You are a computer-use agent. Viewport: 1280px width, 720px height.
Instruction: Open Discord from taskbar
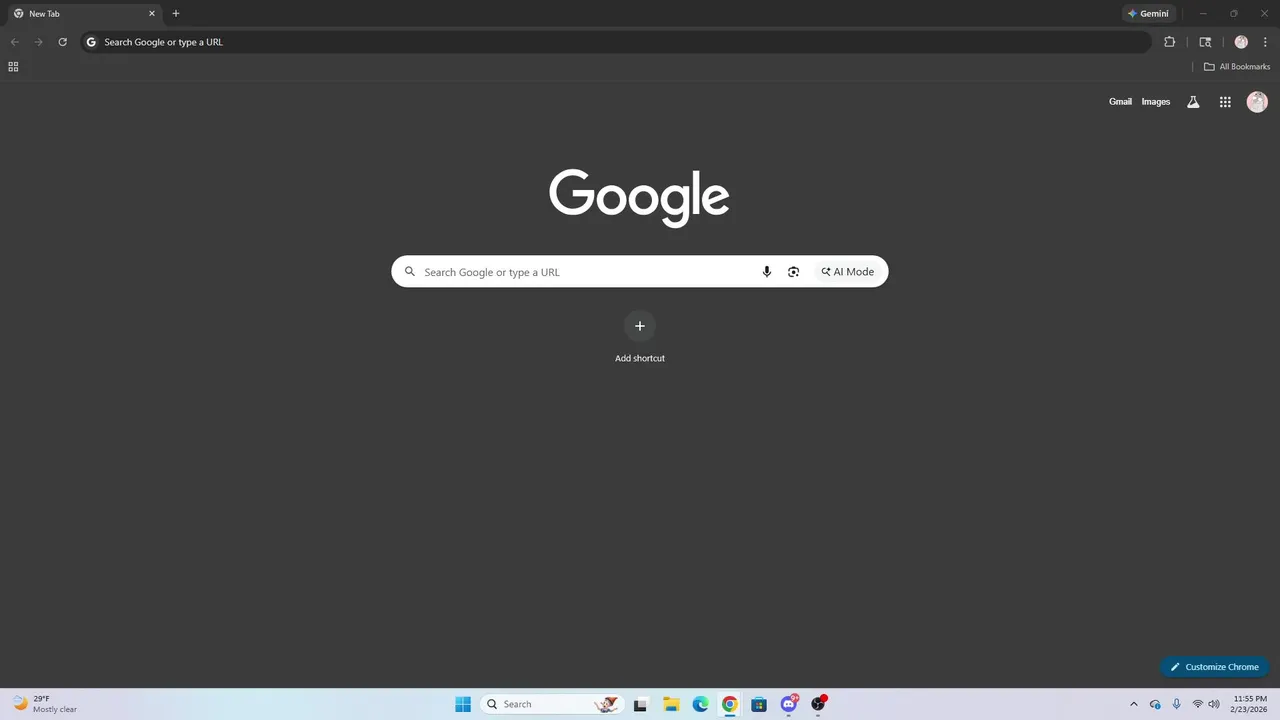point(789,704)
